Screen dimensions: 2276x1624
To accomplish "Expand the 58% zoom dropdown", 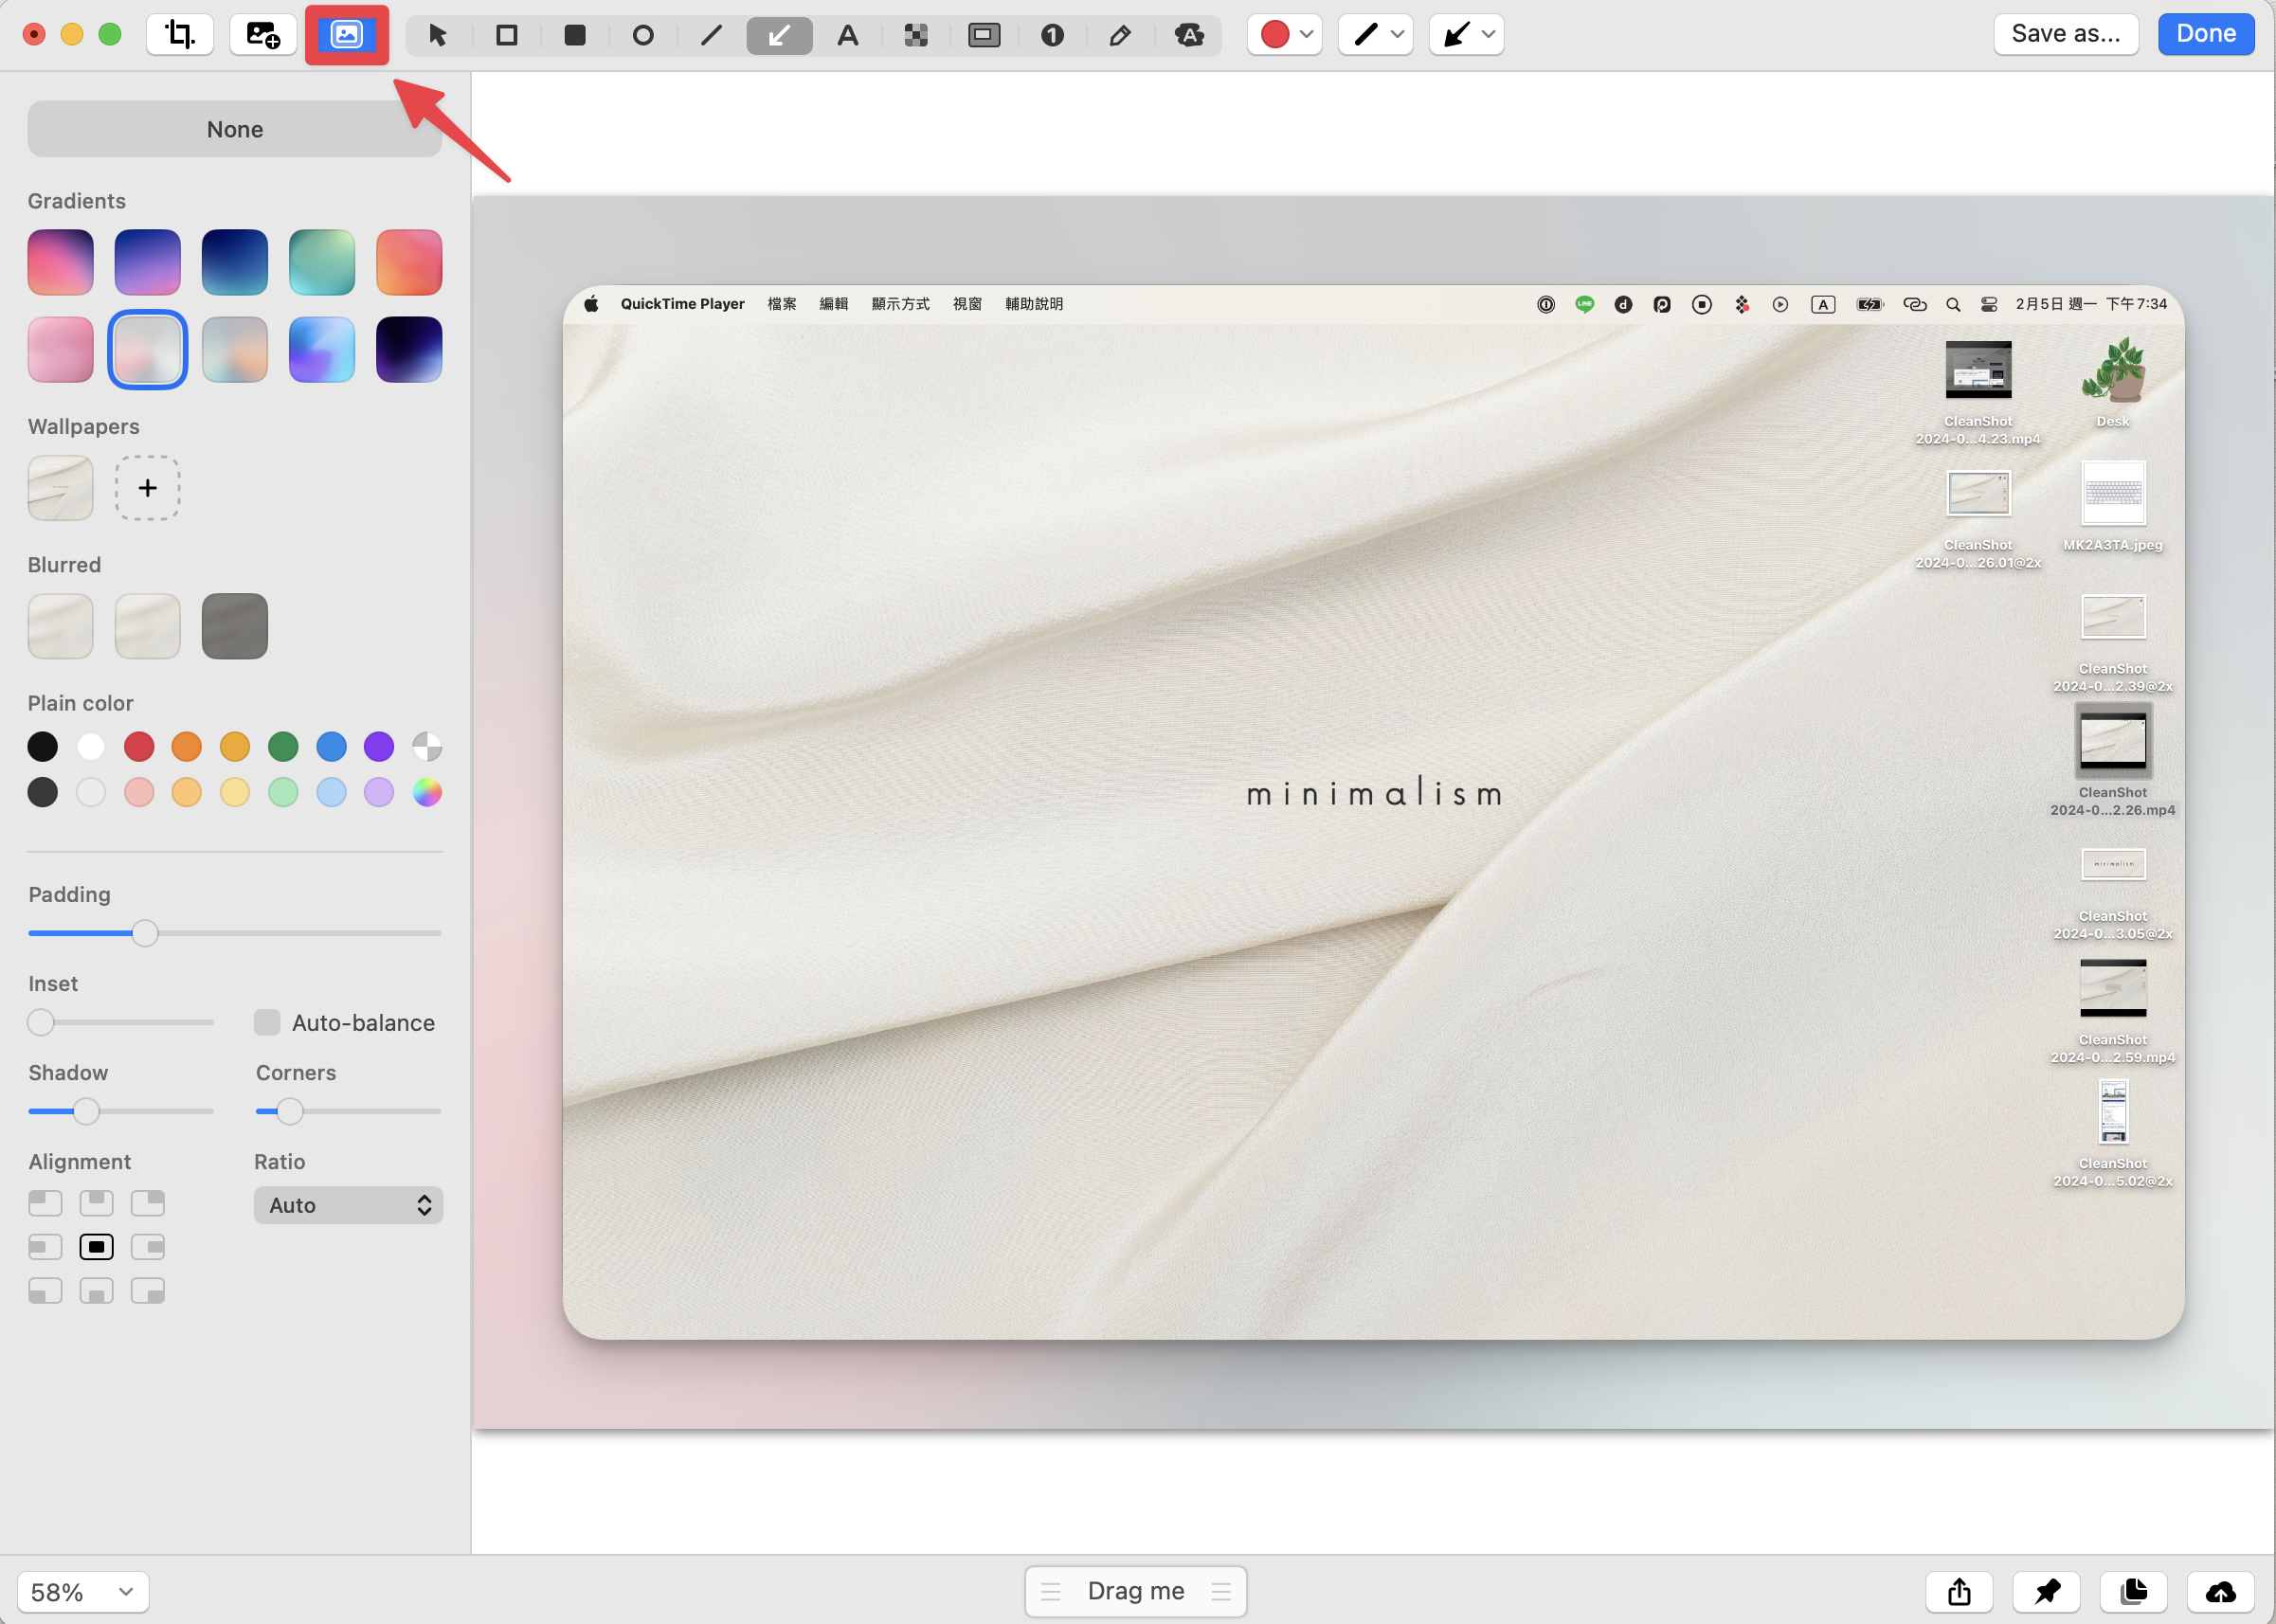I will [83, 1592].
